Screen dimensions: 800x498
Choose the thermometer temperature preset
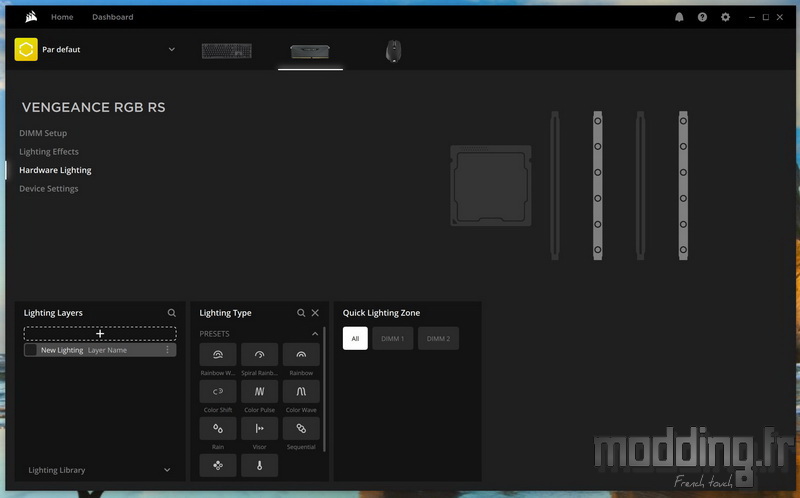point(259,465)
